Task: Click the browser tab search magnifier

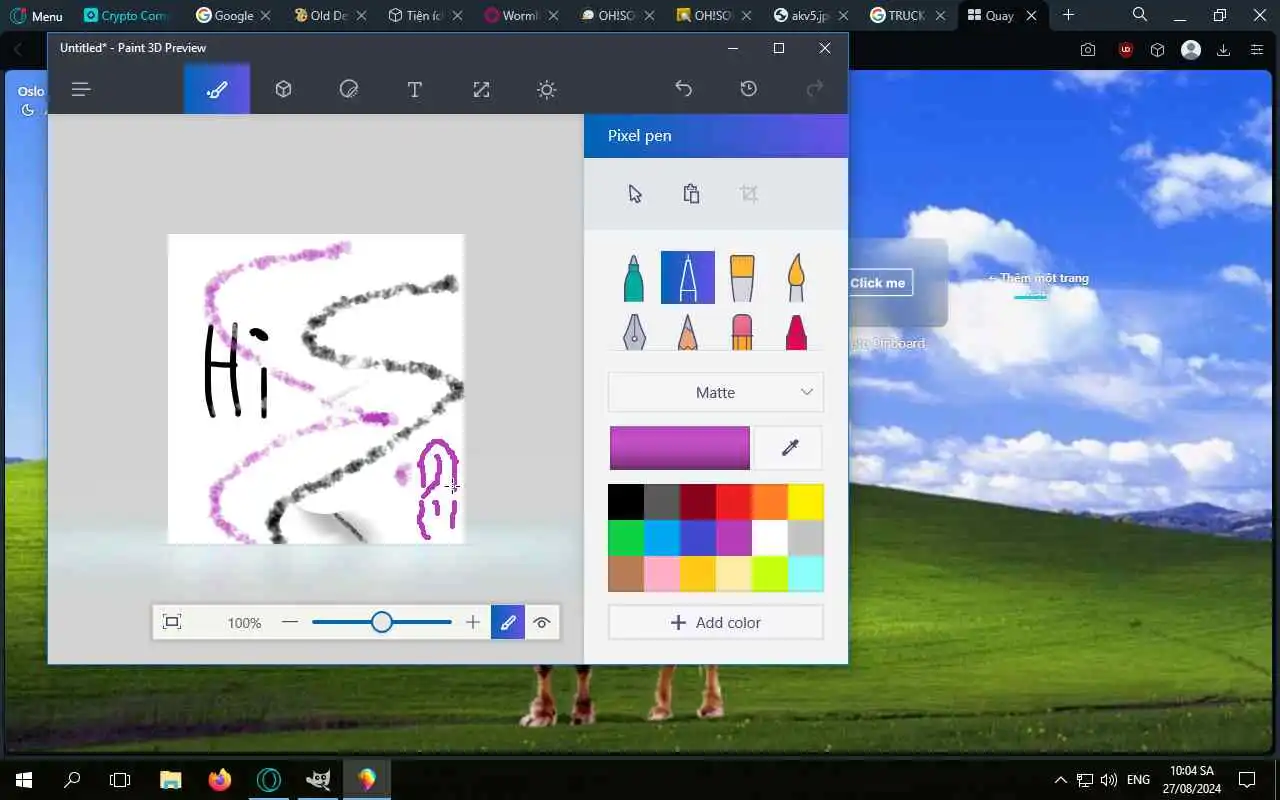Action: click(1140, 15)
